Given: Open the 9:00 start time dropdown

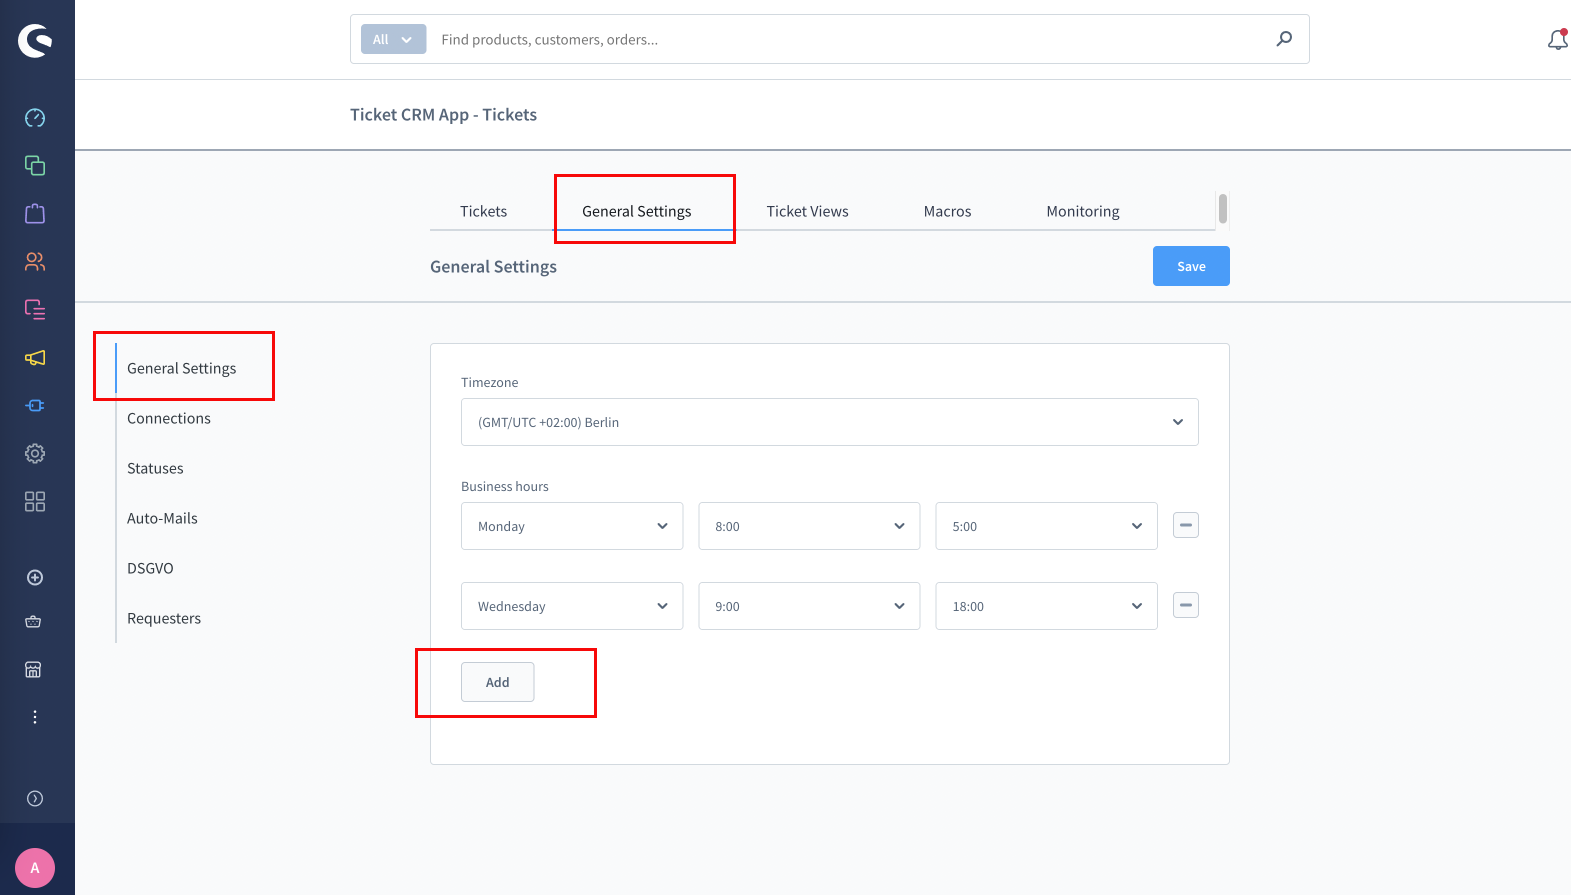Looking at the screenshot, I should point(809,606).
